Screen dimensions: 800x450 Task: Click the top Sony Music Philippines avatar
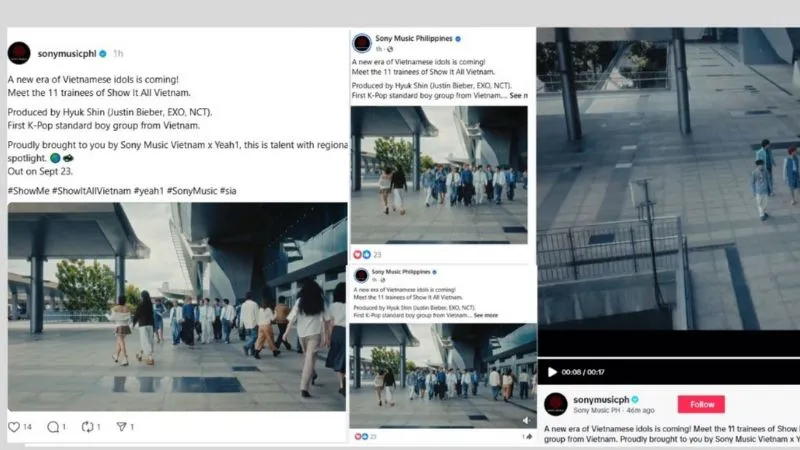pyautogui.click(x=362, y=43)
